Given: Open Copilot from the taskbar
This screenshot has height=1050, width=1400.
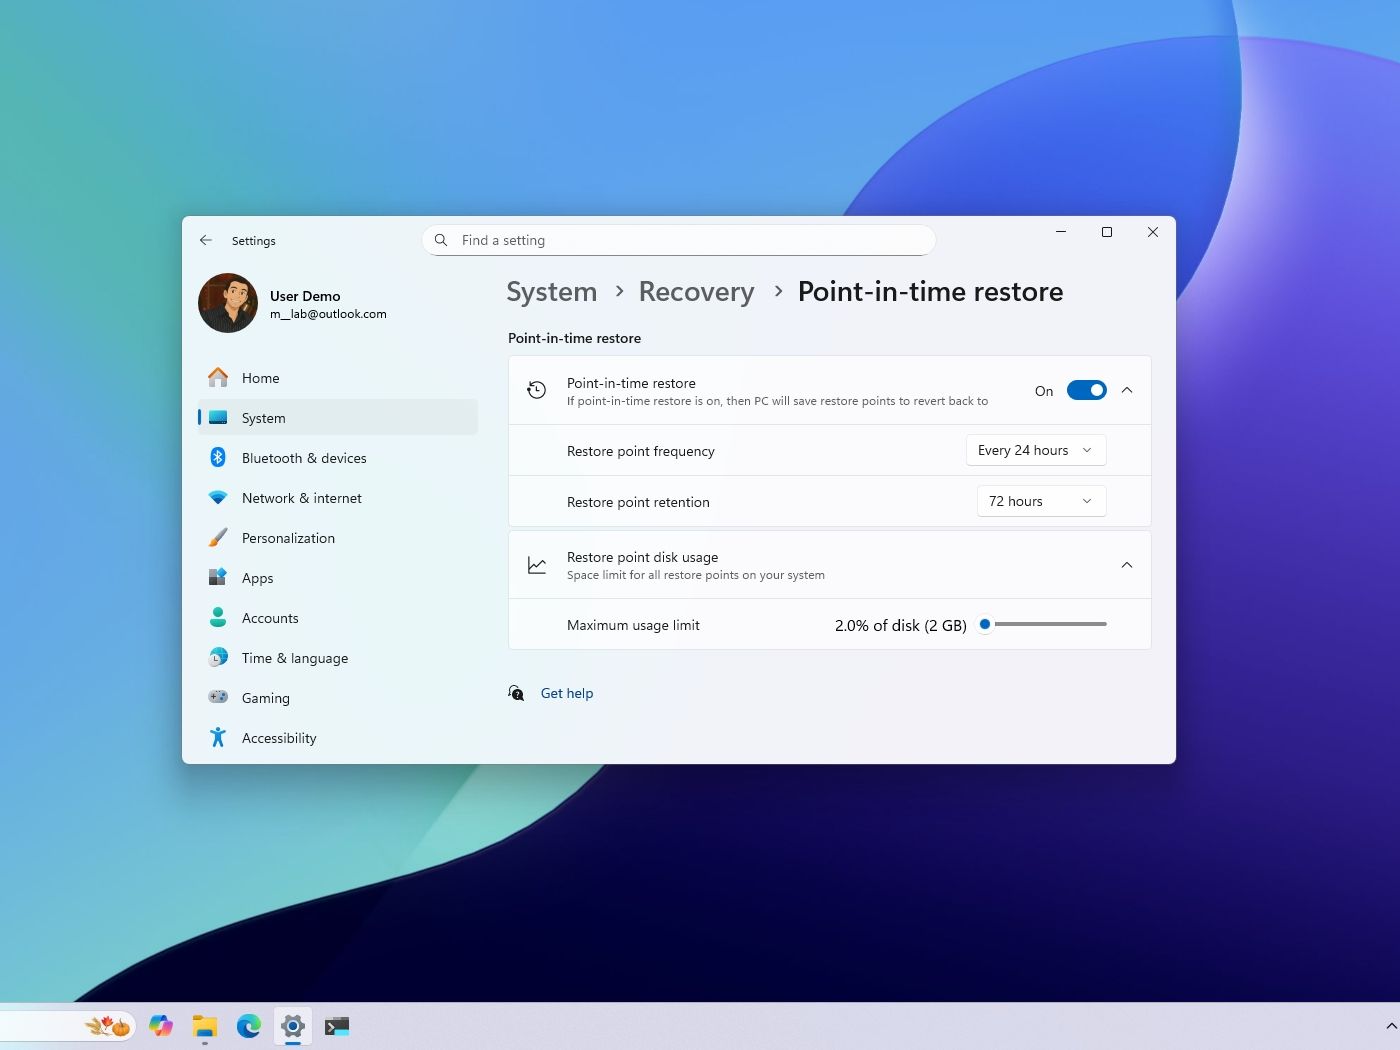Looking at the screenshot, I should [x=161, y=1026].
